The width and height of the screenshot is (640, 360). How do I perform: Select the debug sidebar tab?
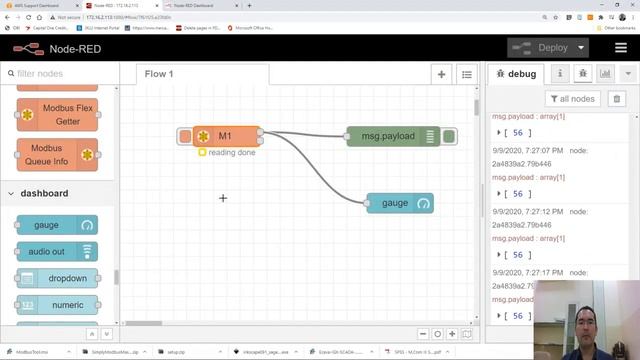click(x=516, y=74)
